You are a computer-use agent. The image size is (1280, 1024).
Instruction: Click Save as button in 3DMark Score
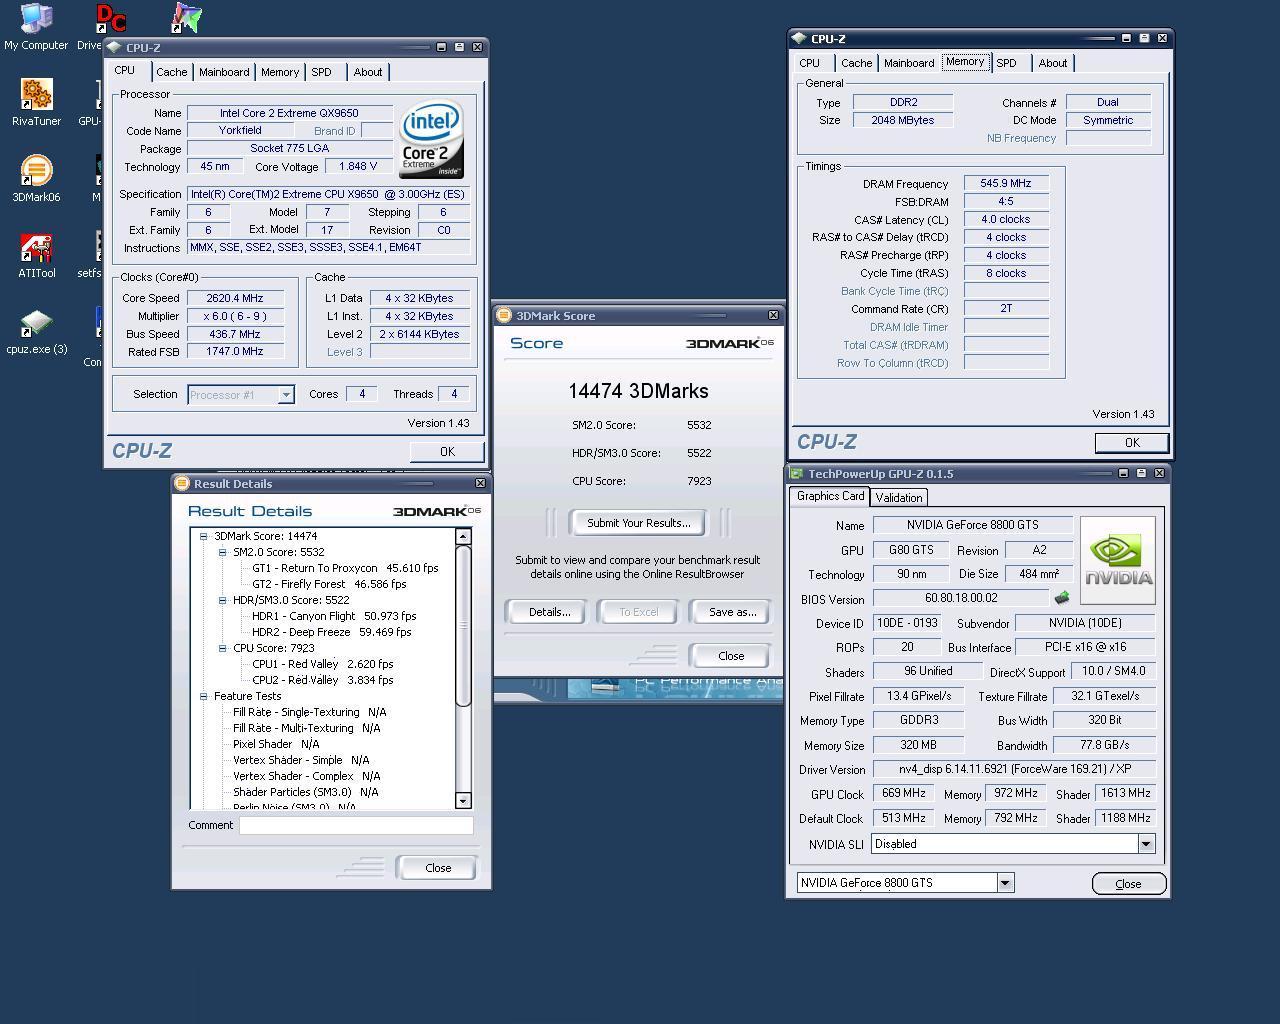point(732,612)
